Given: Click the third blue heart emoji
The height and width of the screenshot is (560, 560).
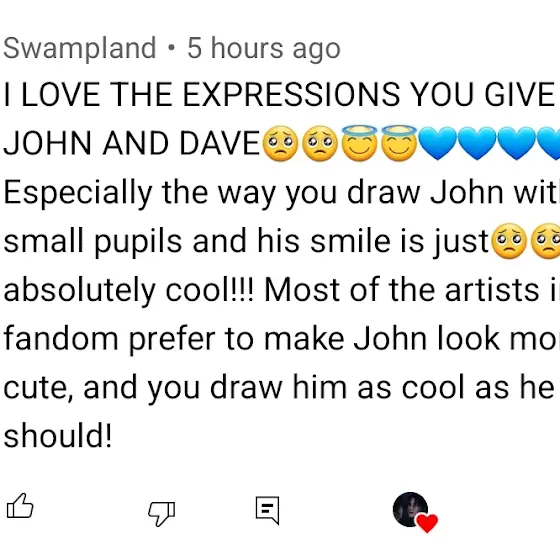Looking at the screenshot, I should [517, 144].
